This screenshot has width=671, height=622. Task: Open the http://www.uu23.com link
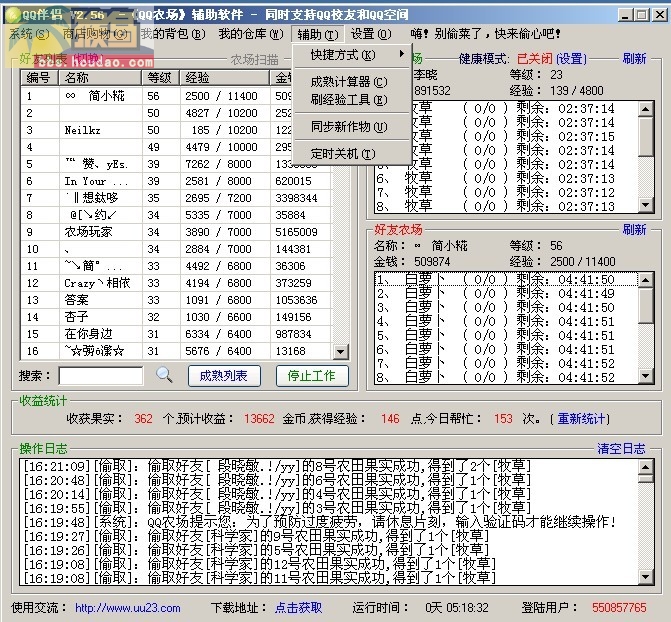coord(128,608)
